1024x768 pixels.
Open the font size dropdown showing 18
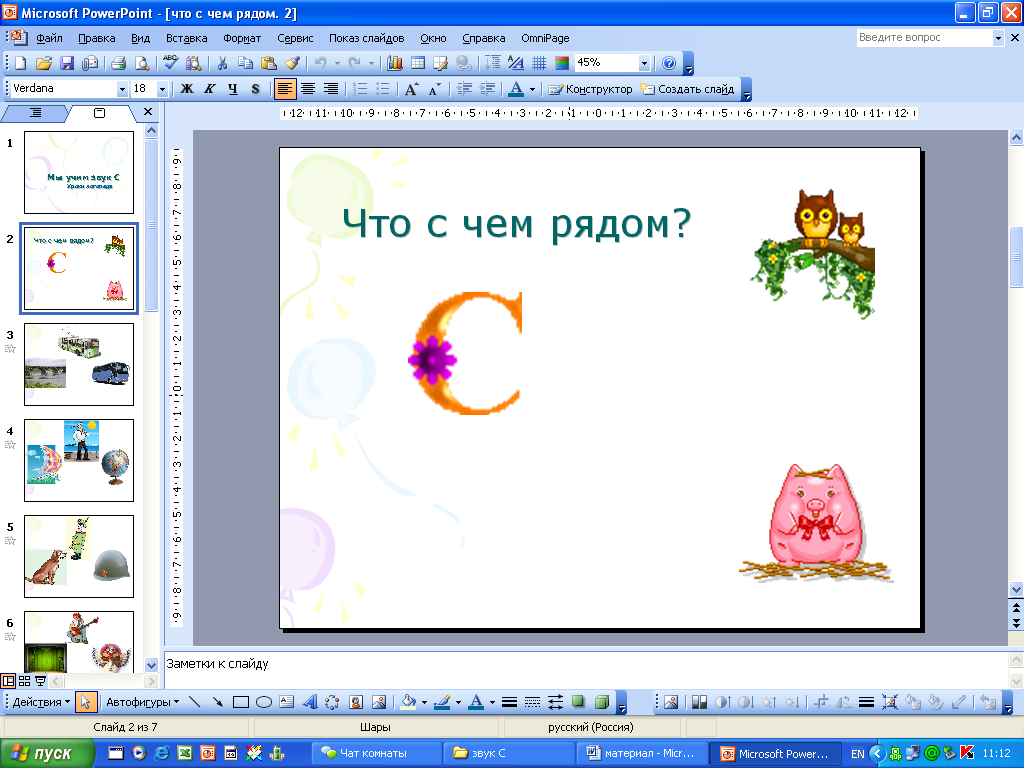[163, 89]
